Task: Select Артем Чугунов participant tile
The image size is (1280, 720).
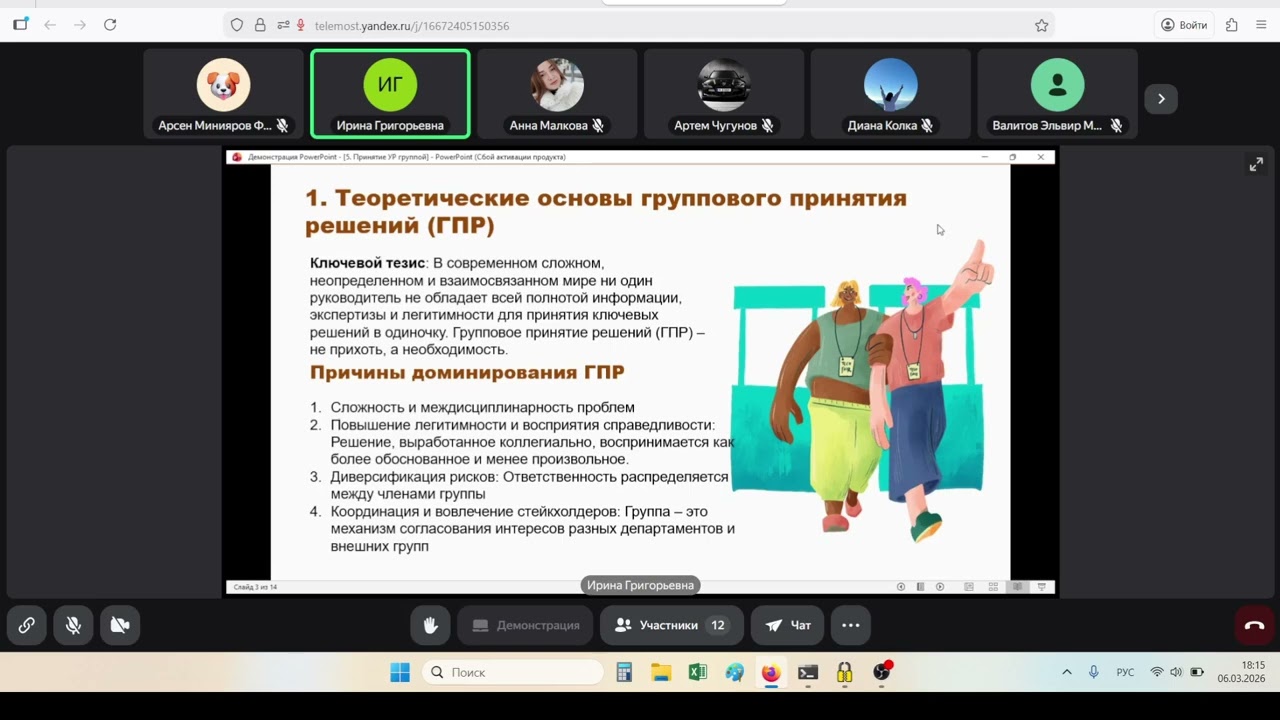Action: (x=724, y=94)
